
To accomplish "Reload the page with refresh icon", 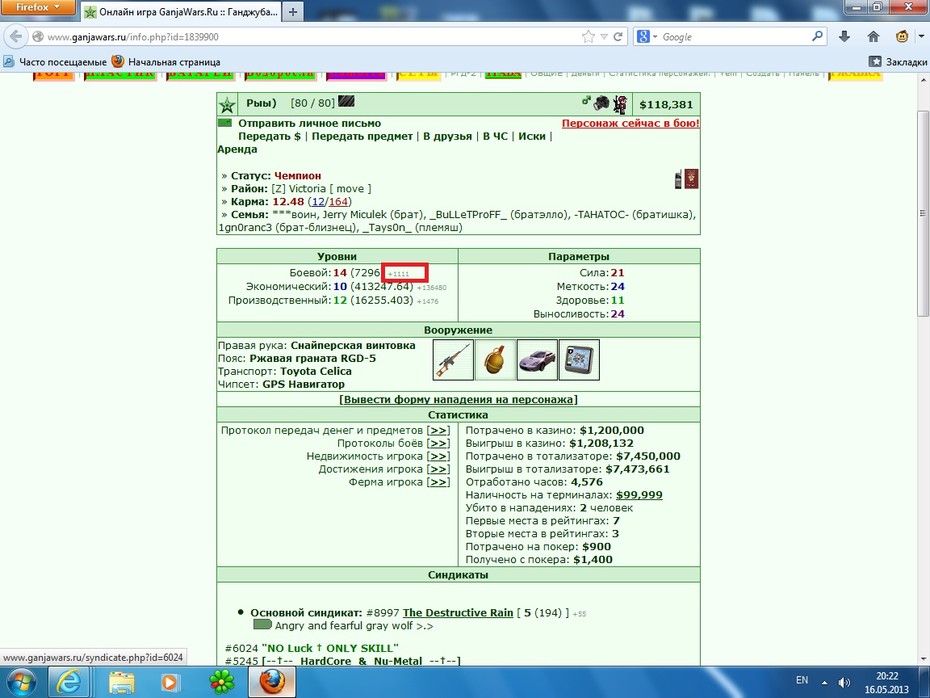I will click(x=618, y=37).
